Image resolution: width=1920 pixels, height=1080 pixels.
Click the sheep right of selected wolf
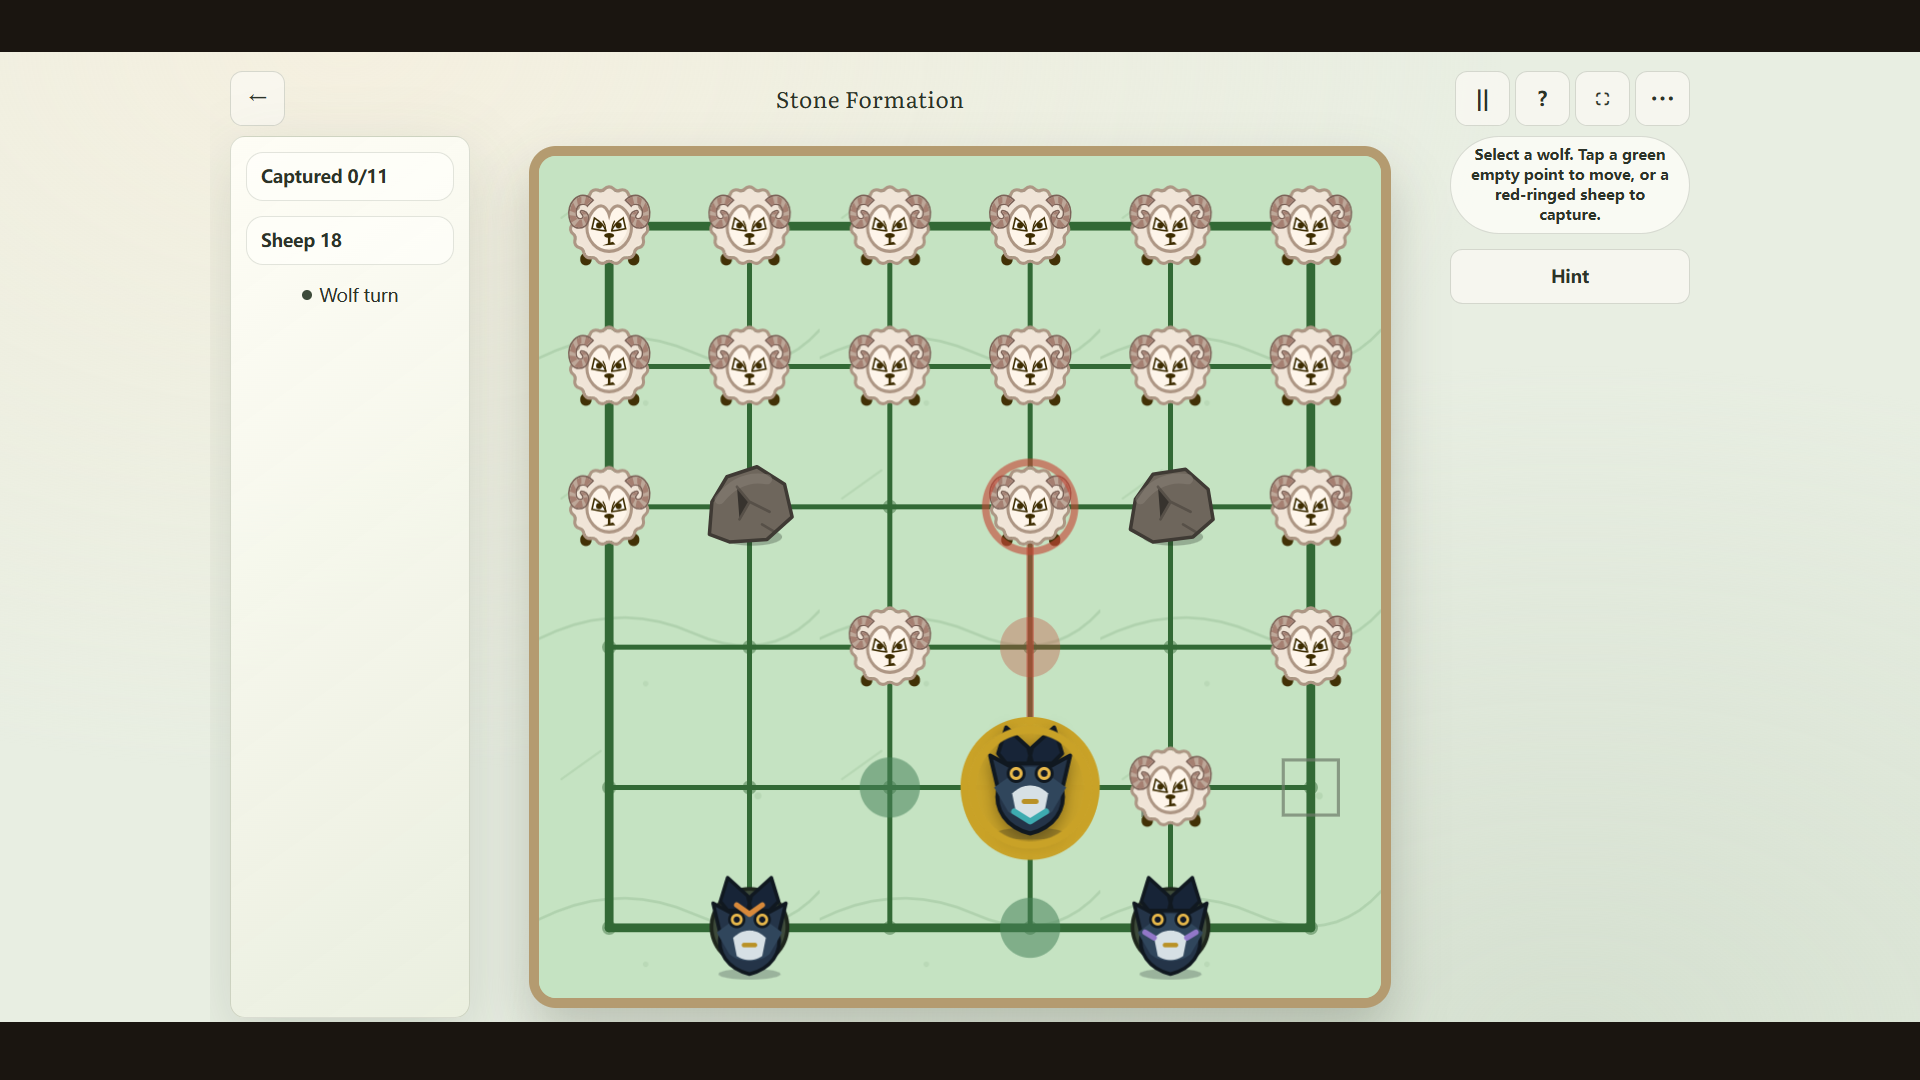[x=1170, y=788]
